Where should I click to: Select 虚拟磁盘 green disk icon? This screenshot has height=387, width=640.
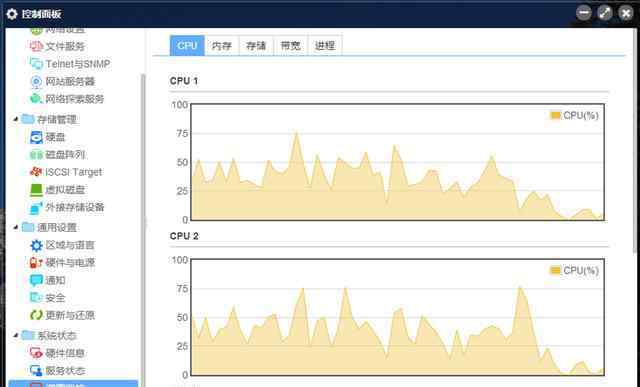tap(36, 190)
